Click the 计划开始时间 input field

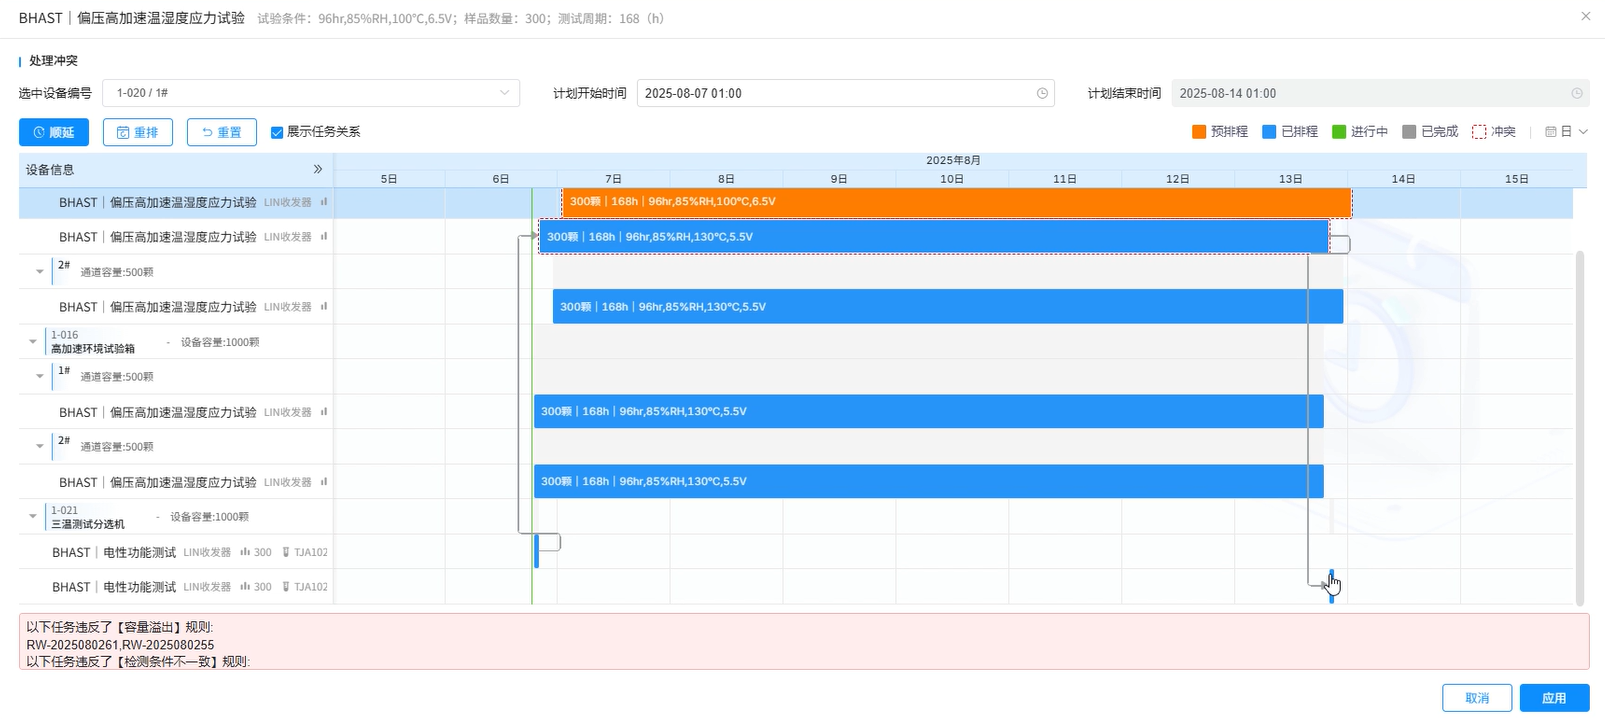(835, 93)
